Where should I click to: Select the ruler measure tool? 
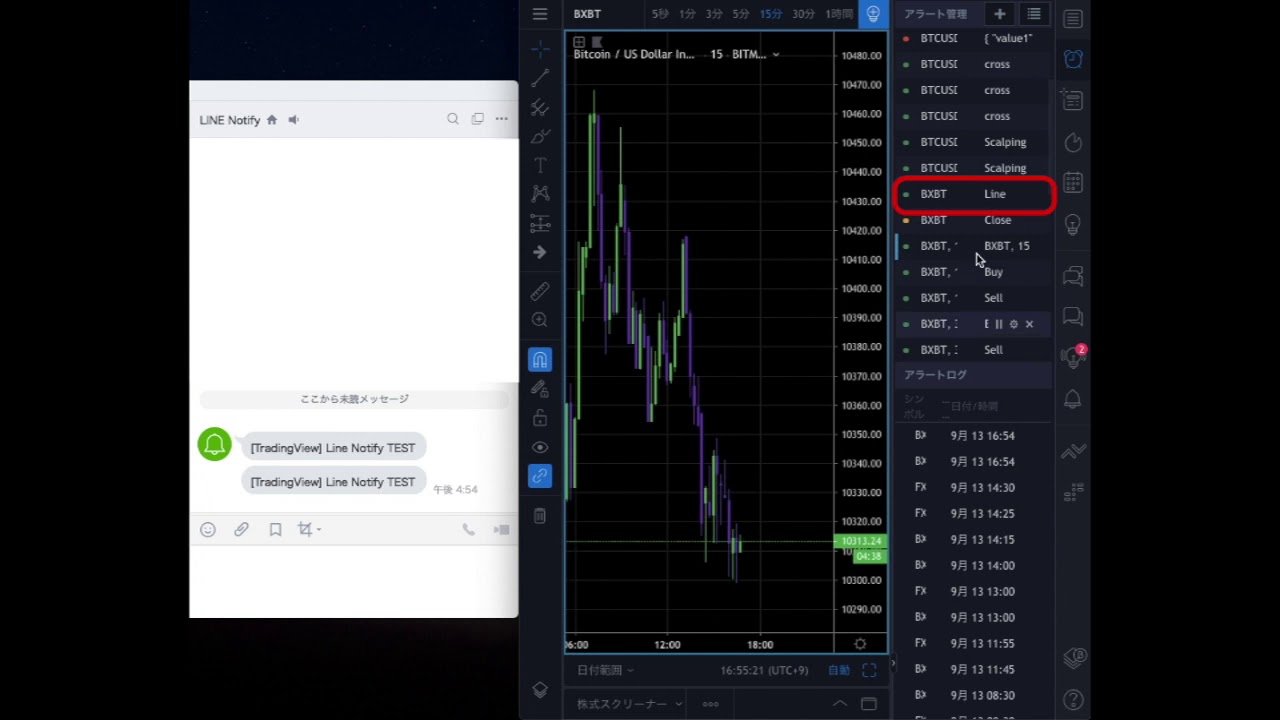tap(540, 291)
